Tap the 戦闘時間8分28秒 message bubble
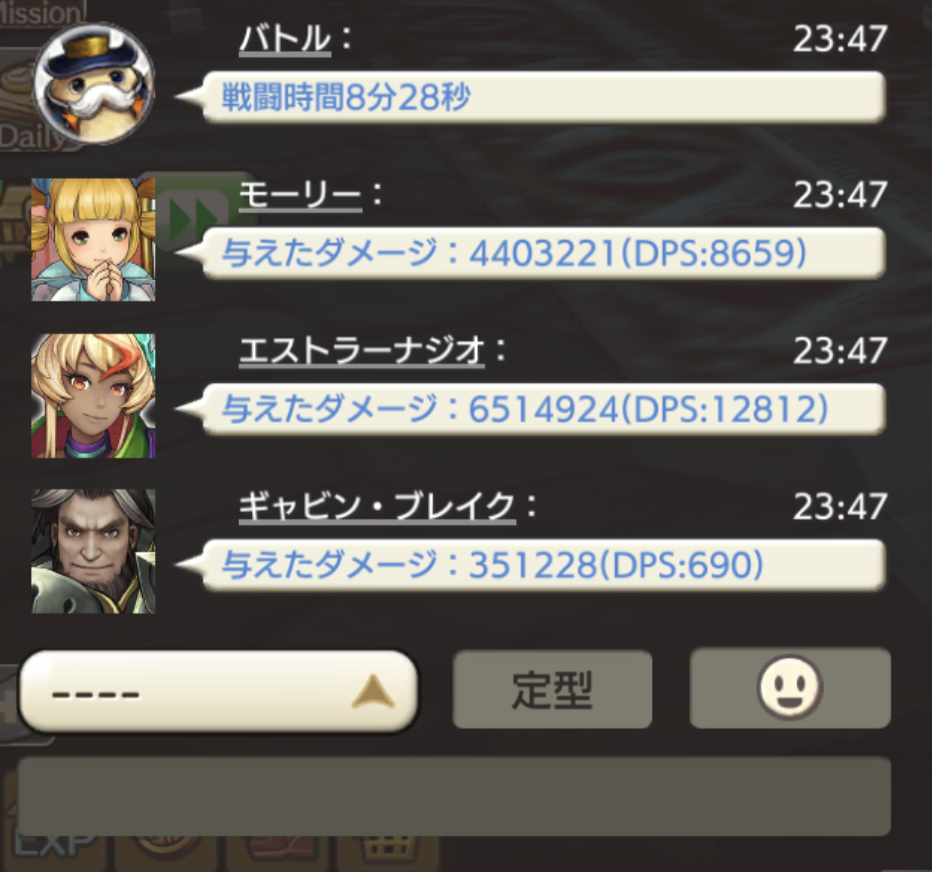The width and height of the screenshot is (932, 872). [x=544, y=97]
